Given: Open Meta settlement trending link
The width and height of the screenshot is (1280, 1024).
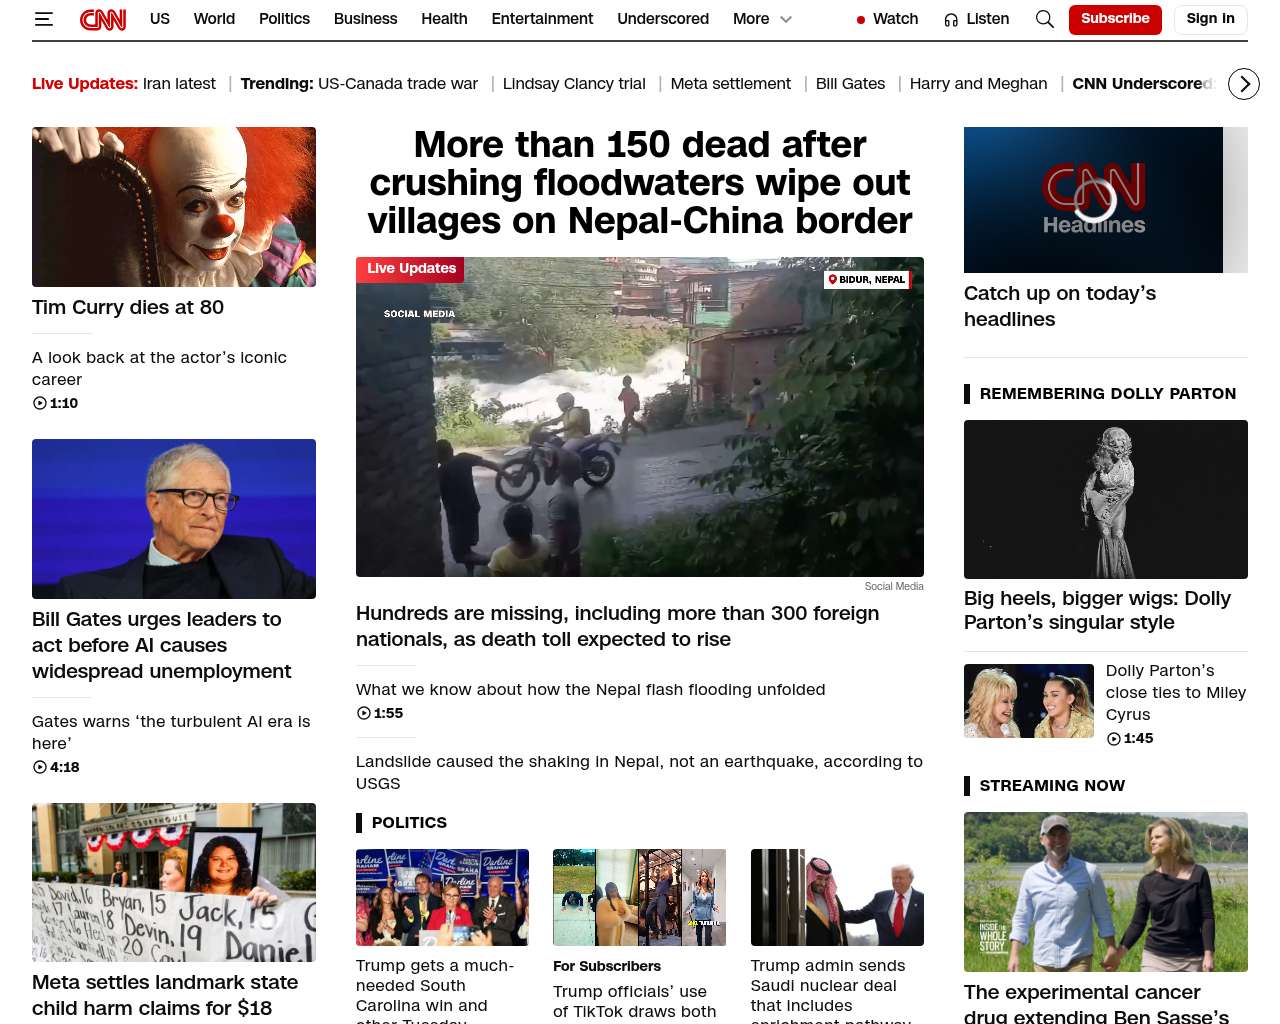Looking at the screenshot, I should pyautogui.click(x=730, y=84).
